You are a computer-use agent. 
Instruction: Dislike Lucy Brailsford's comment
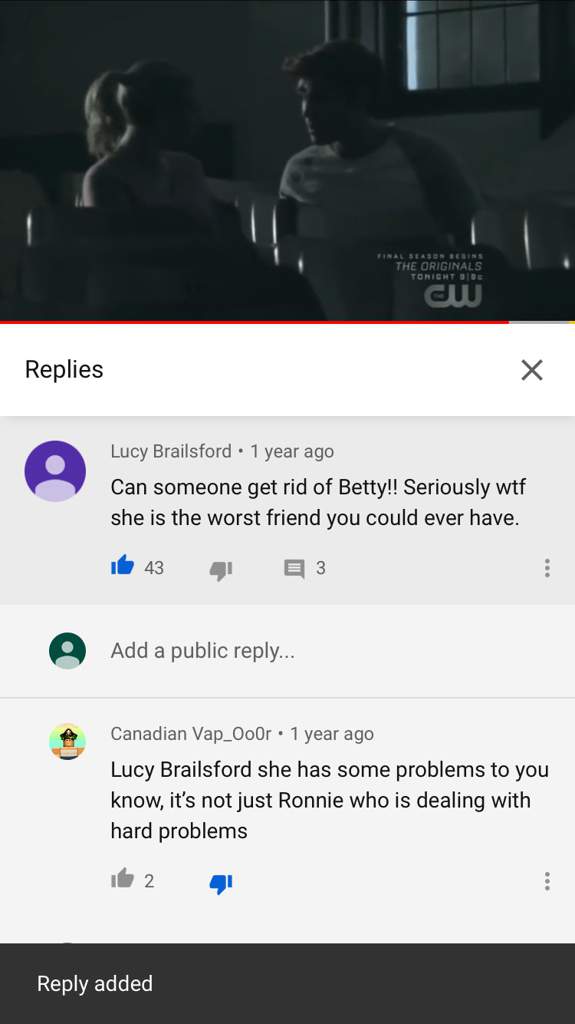coord(221,569)
